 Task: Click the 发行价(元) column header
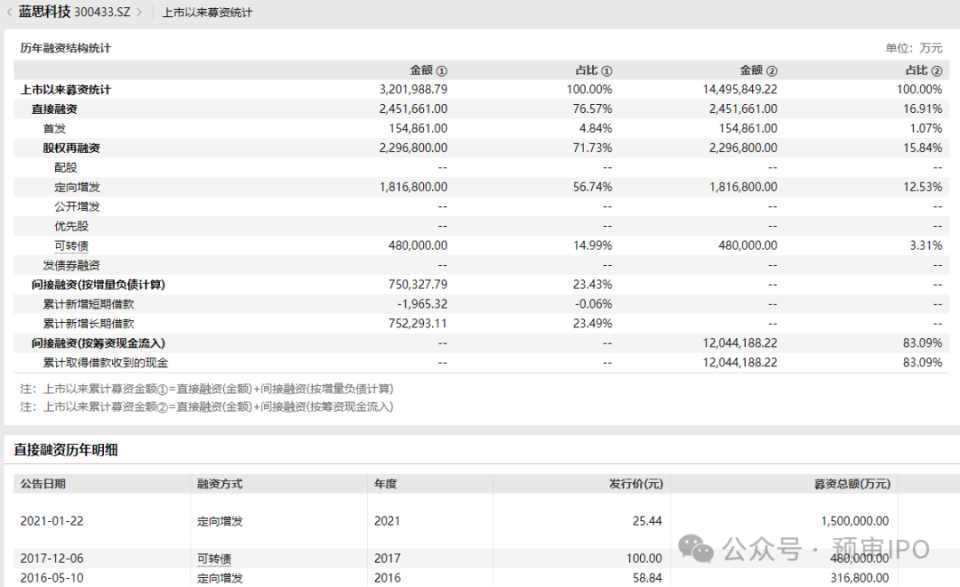pyautogui.click(x=636, y=484)
